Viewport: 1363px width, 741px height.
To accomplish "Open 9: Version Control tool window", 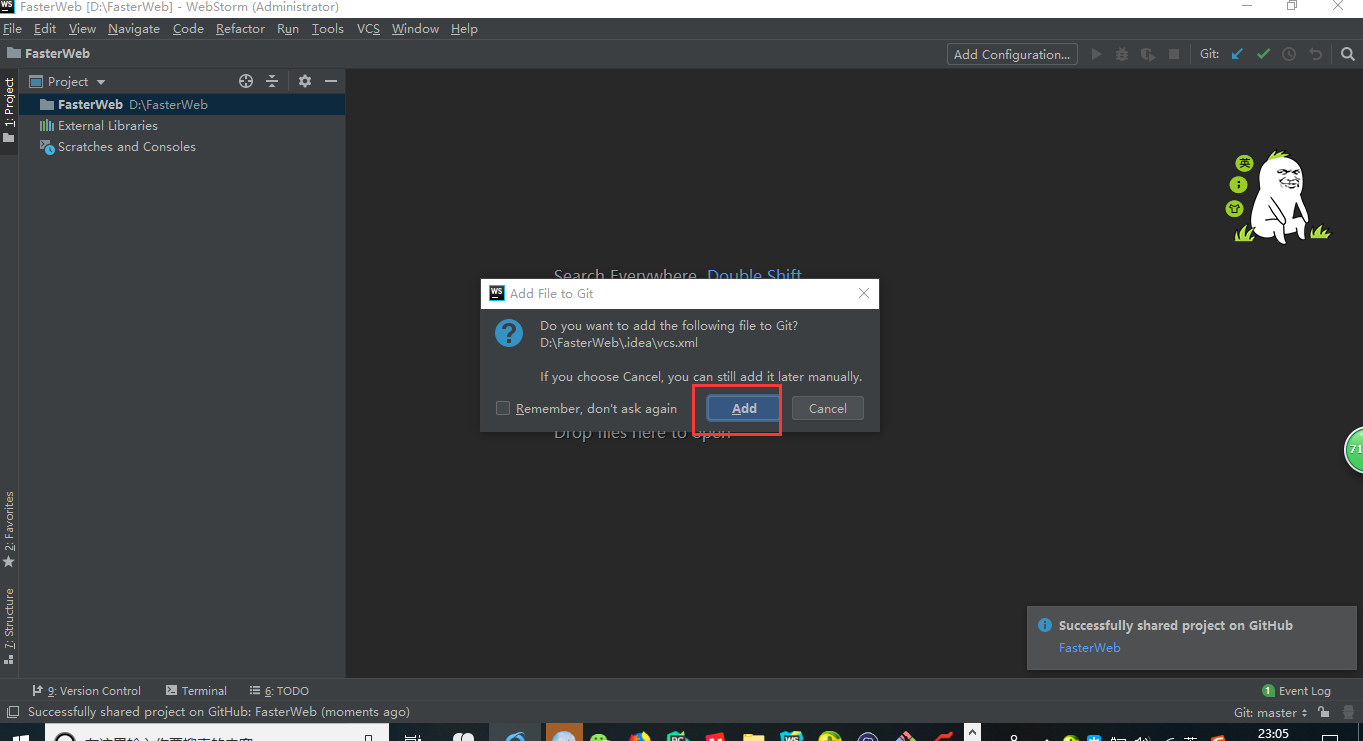I will [x=86, y=690].
